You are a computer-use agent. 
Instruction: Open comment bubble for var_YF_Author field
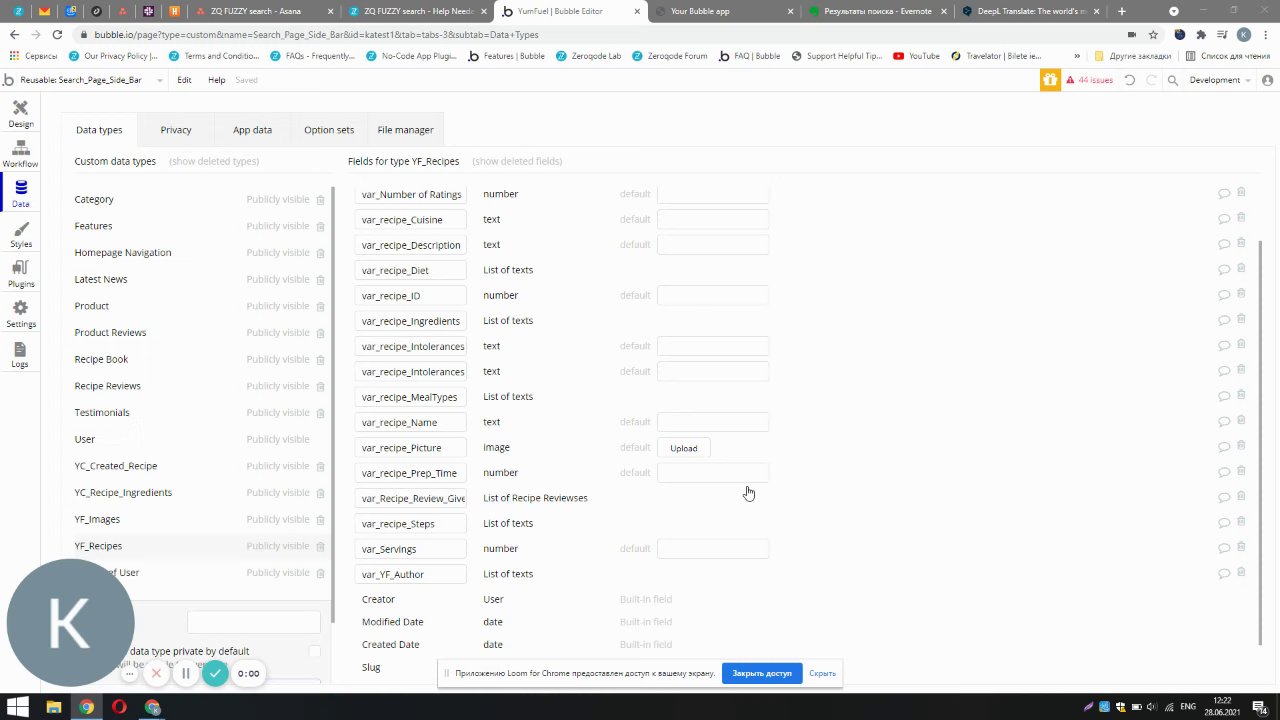pyautogui.click(x=1224, y=574)
